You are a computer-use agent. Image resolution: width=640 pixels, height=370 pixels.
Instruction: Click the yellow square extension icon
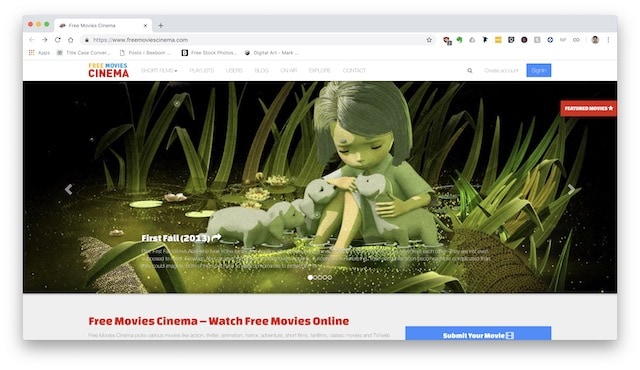pyautogui.click(x=498, y=40)
